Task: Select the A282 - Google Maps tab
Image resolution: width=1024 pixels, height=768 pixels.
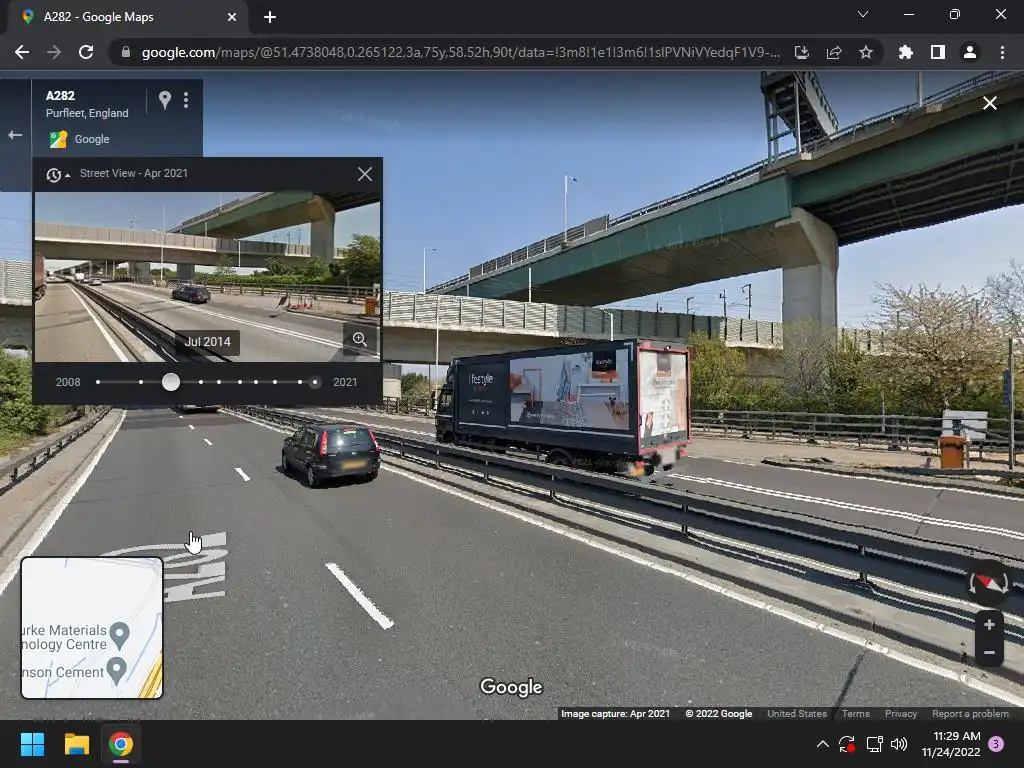Action: point(128,17)
